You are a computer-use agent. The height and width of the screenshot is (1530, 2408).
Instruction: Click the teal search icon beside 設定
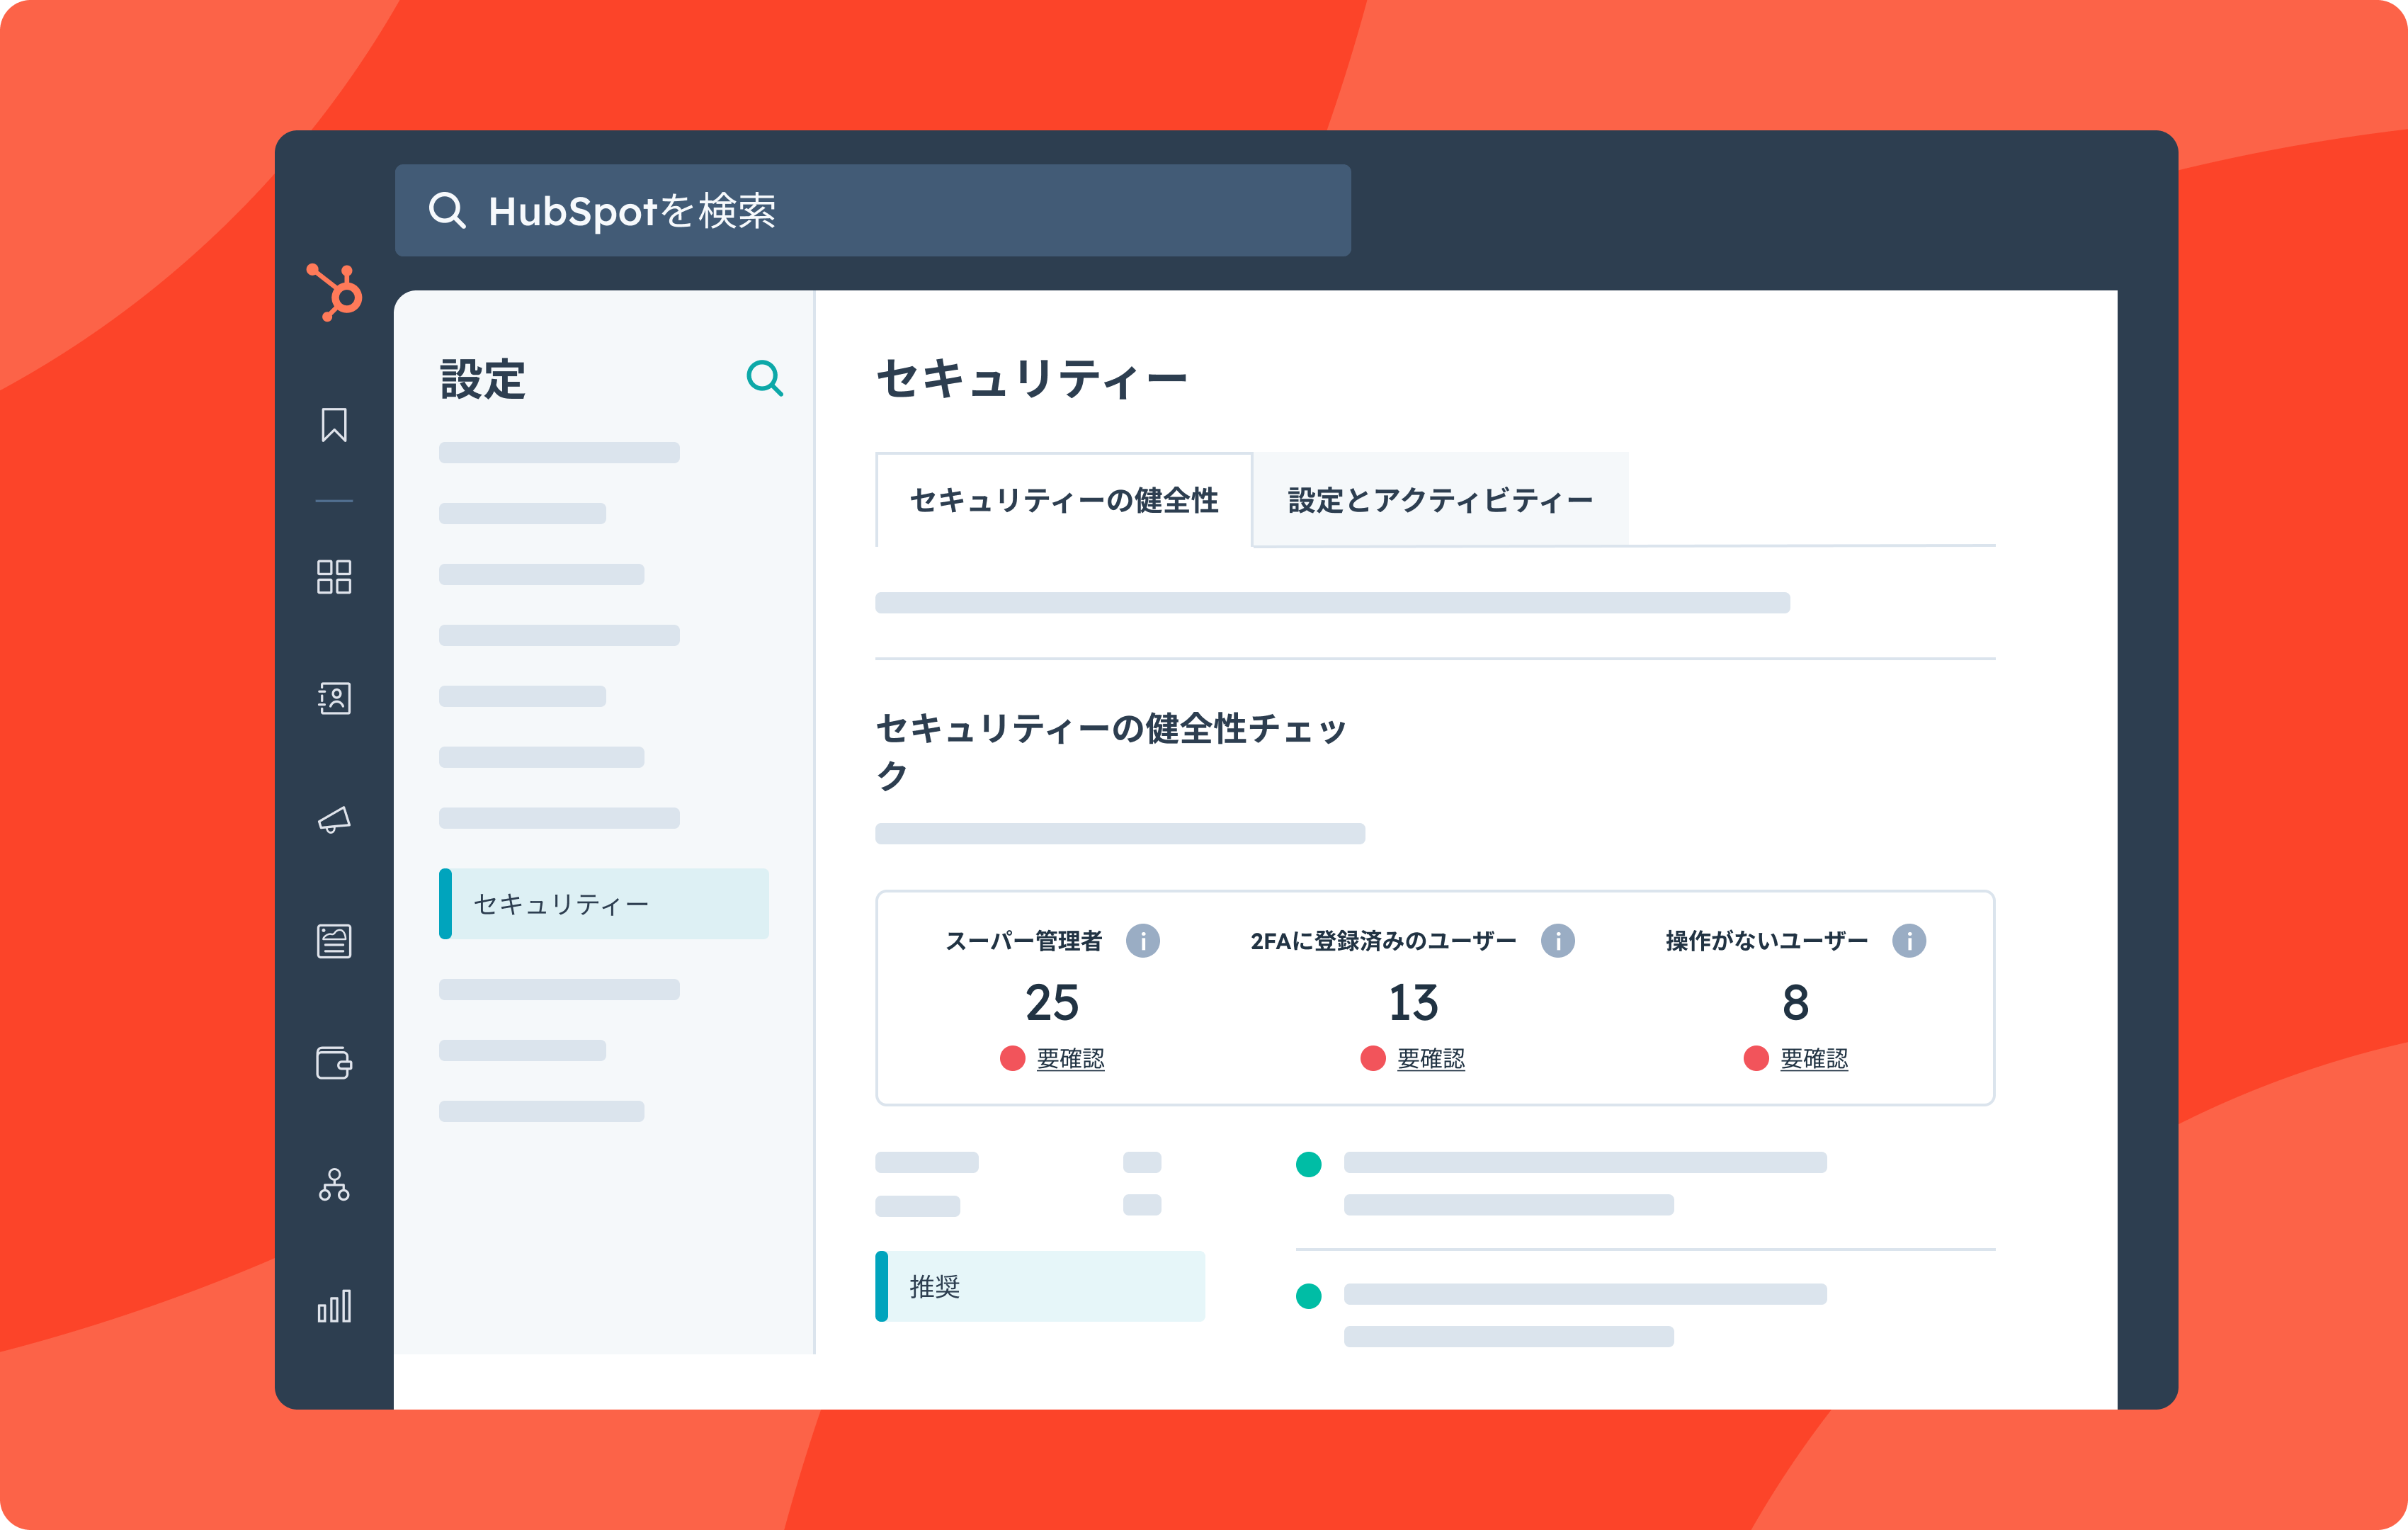coord(765,378)
